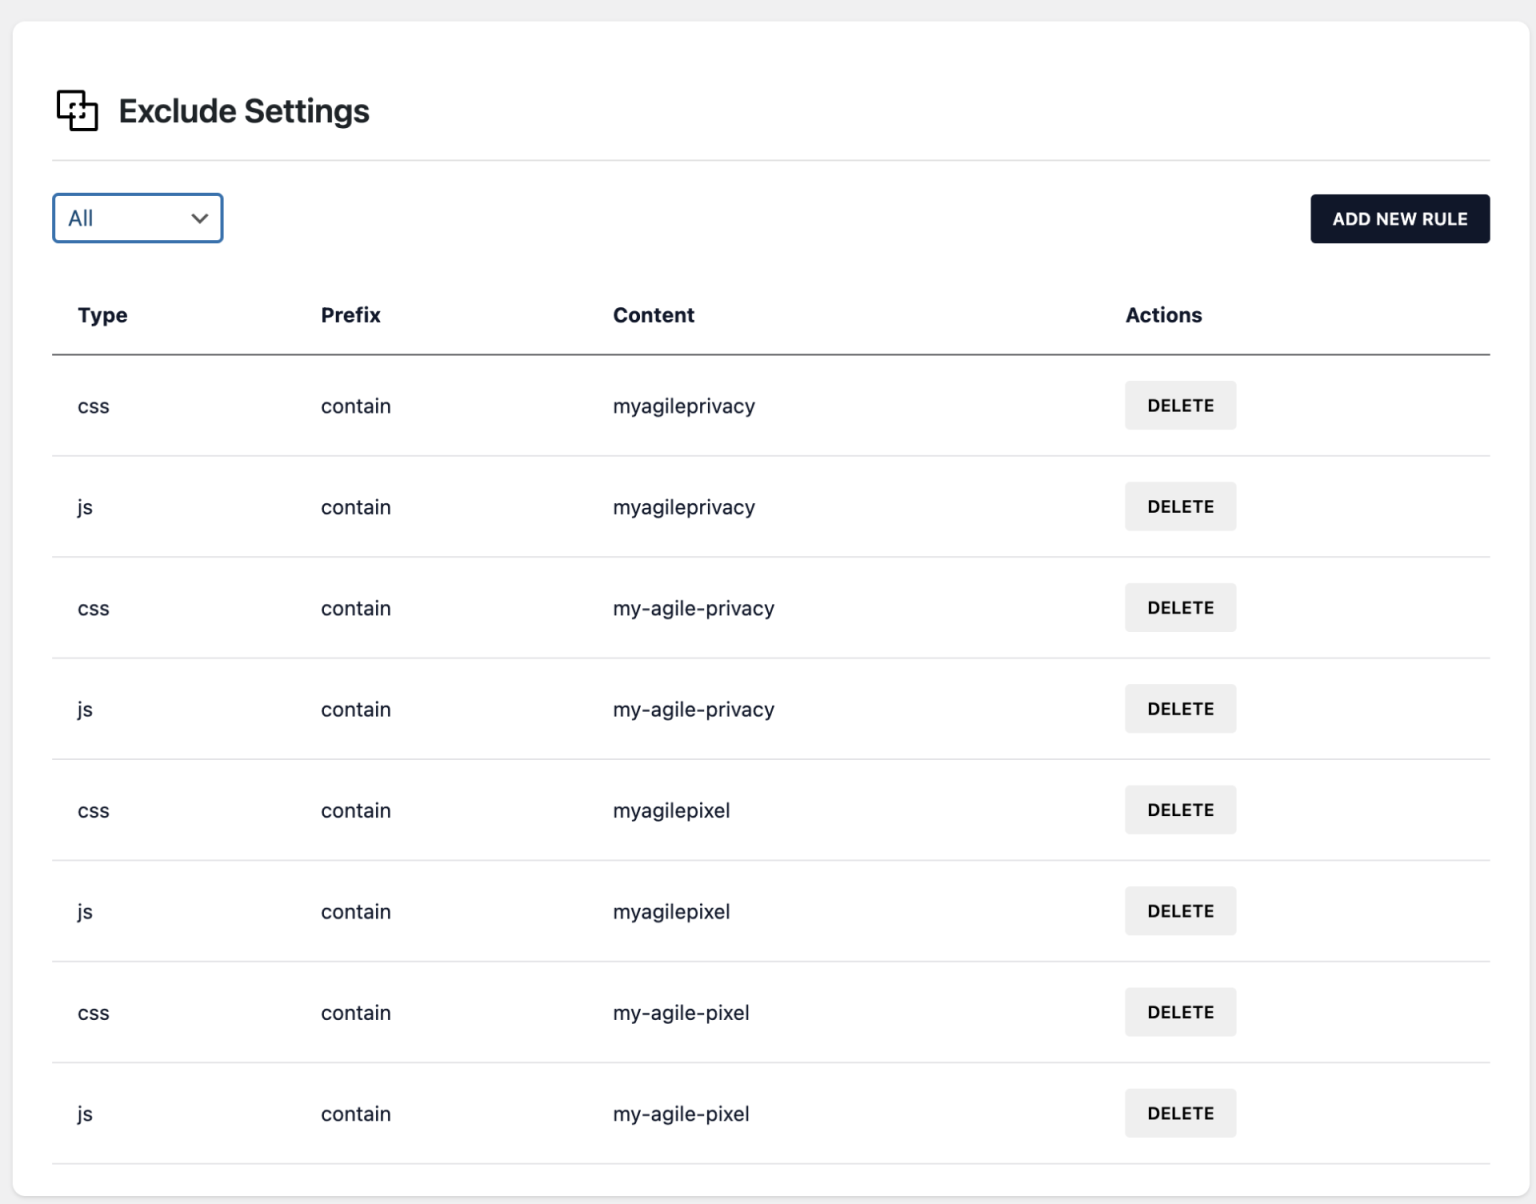Click the contain prefix in the first row
The image size is (1536, 1204).
[x=355, y=405]
